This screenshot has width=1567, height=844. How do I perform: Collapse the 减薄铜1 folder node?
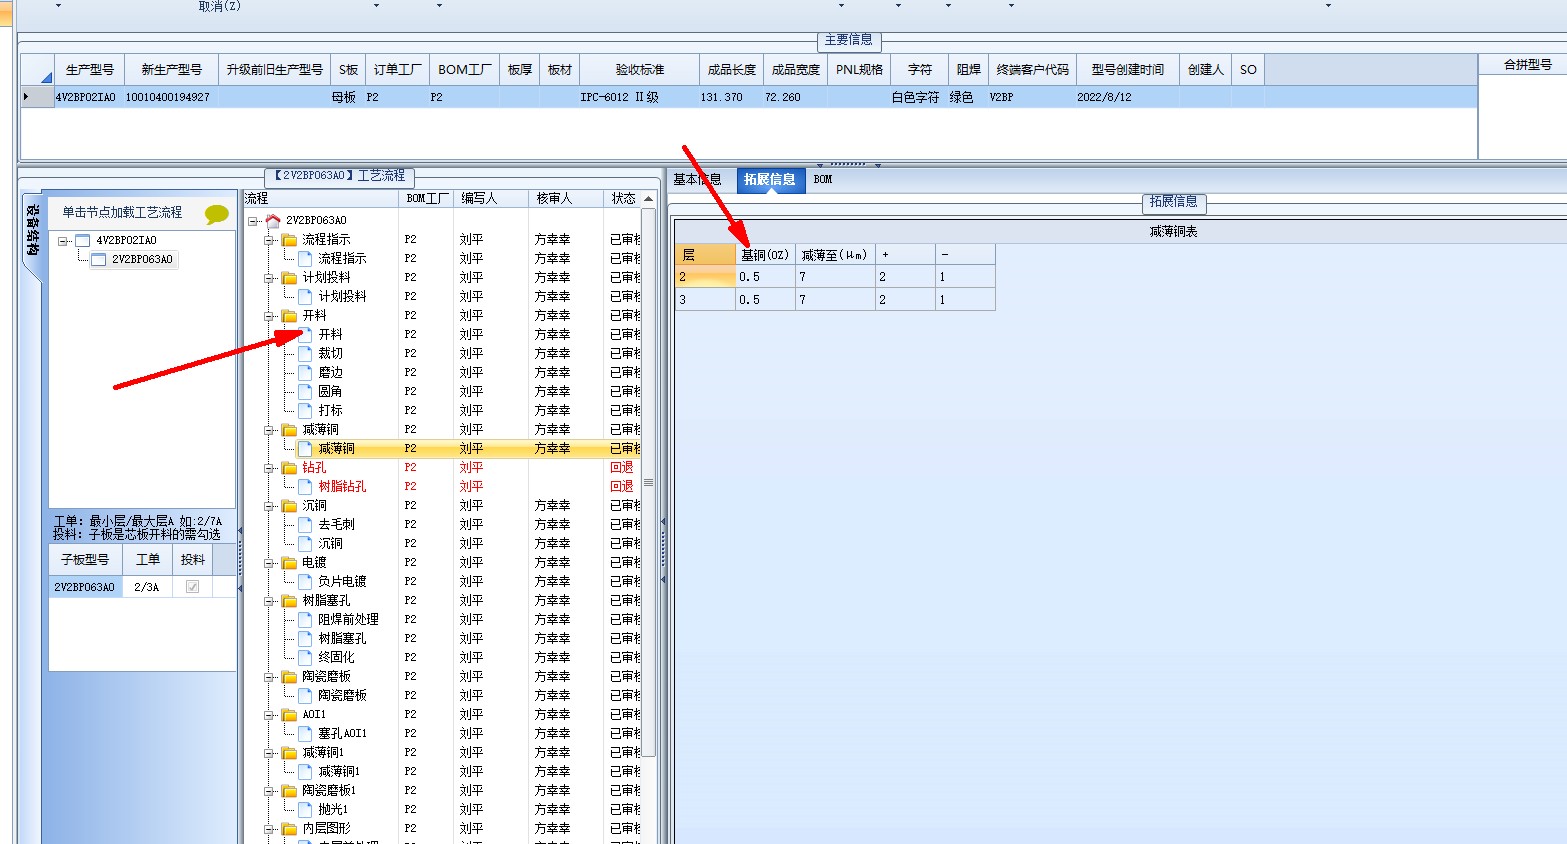(269, 752)
